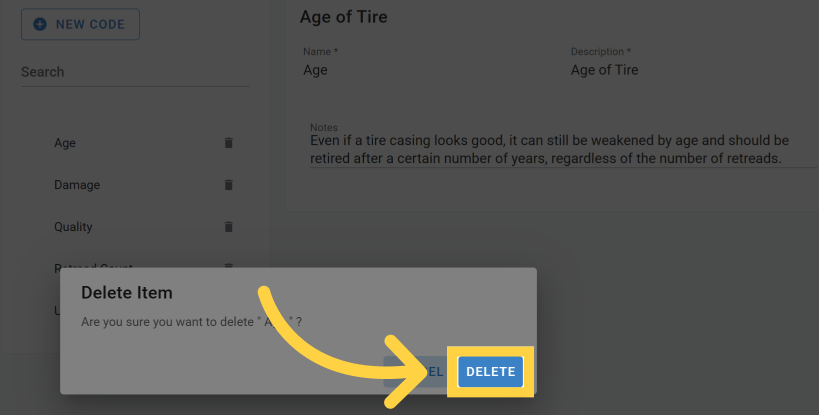Click the trash icon beside Age
Image resolution: width=819 pixels, height=415 pixels.
click(228, 143)
